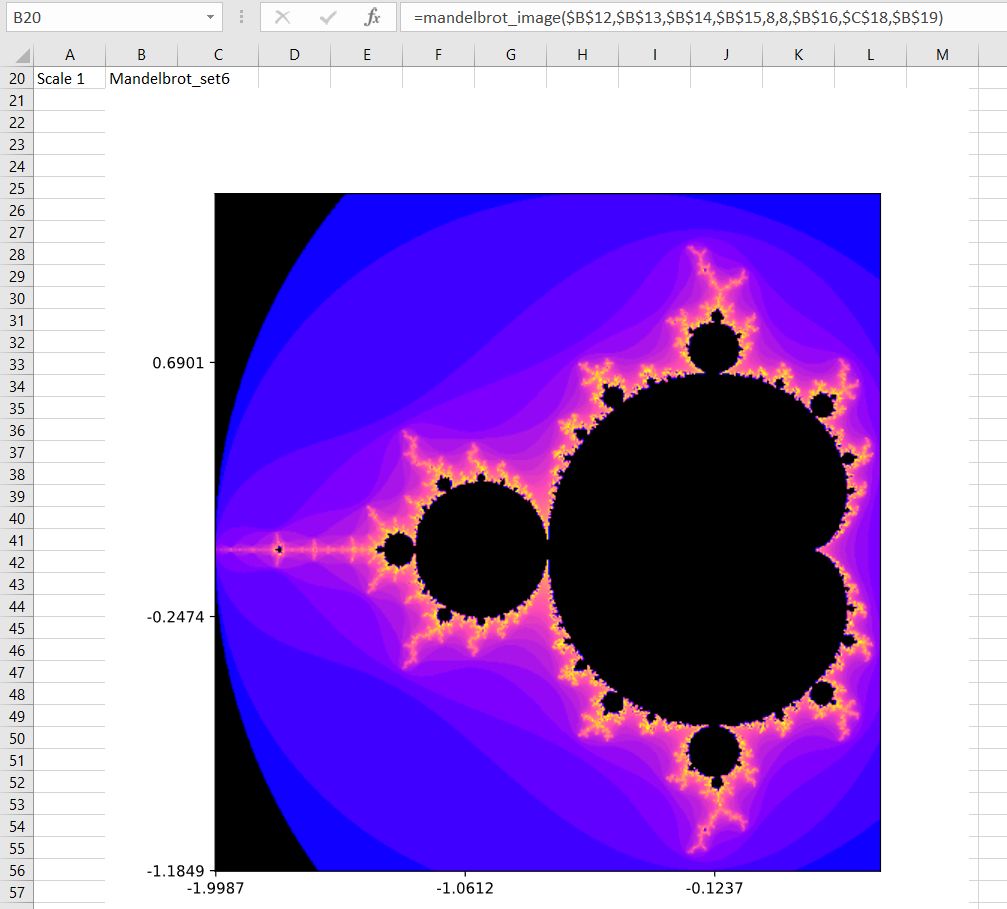The height and width of the screenshot is (909, 1007).
Task: Click into the mandelbrot_image formula text
Action: 680,17
